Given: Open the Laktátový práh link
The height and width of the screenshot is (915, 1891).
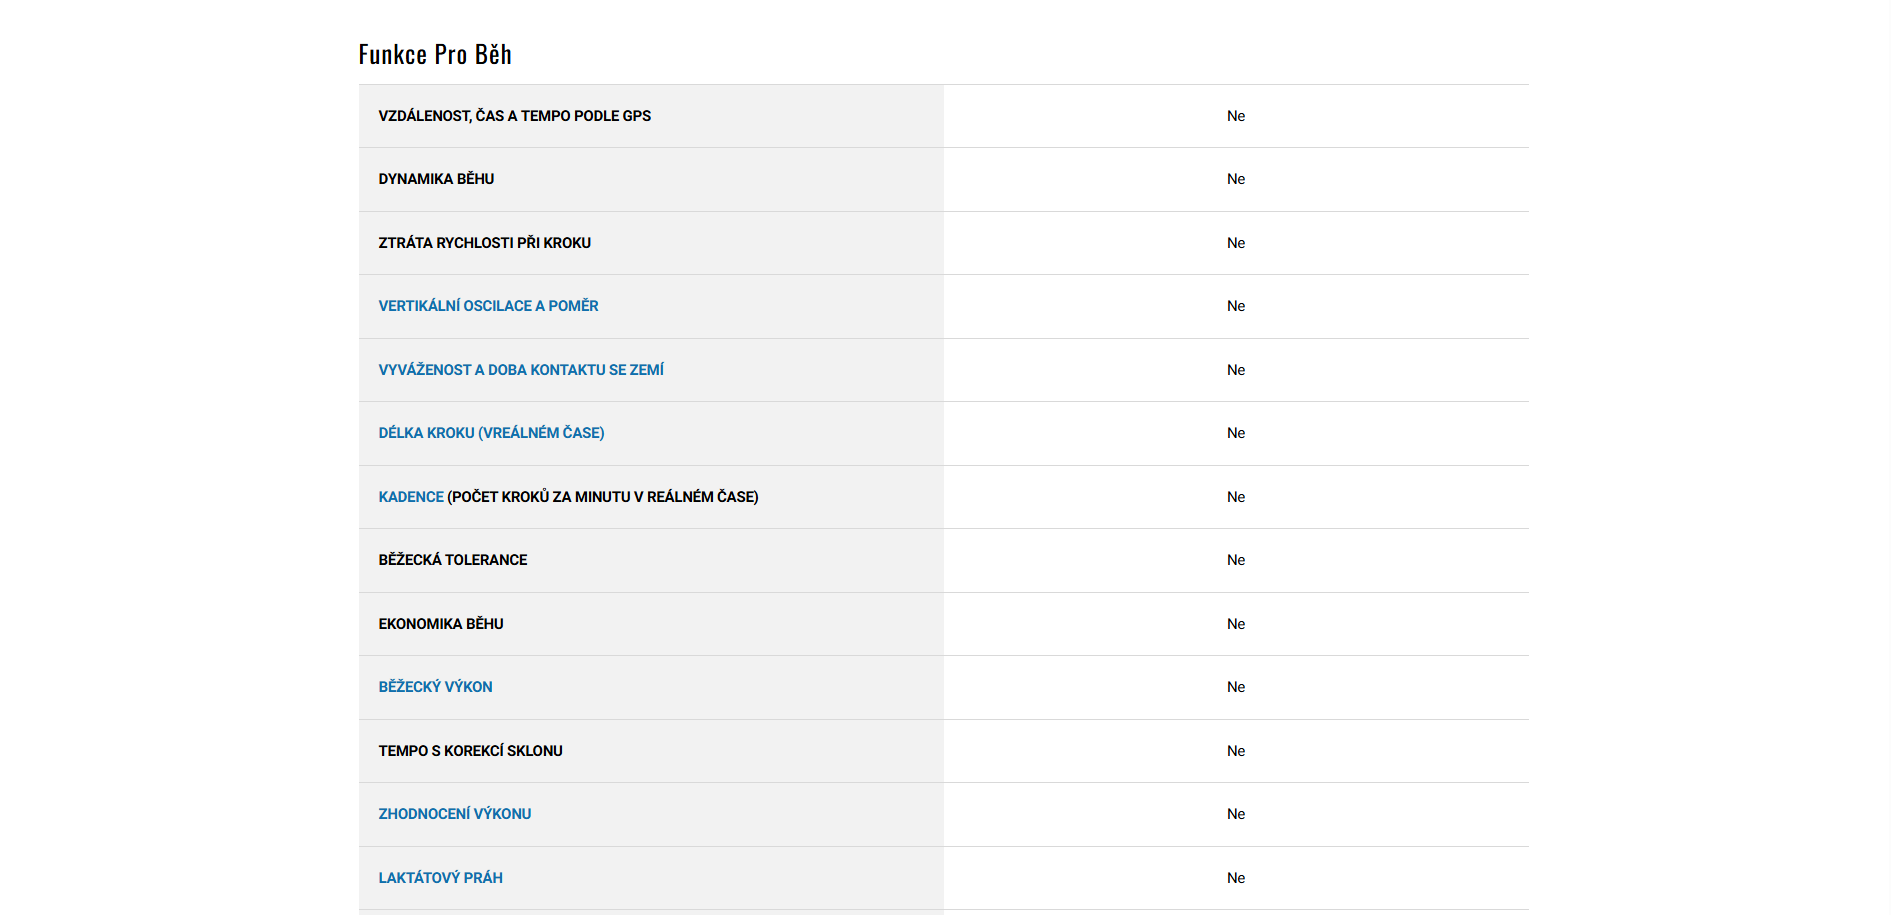Looking at the screenshot, I should click(x=440, y=878).
